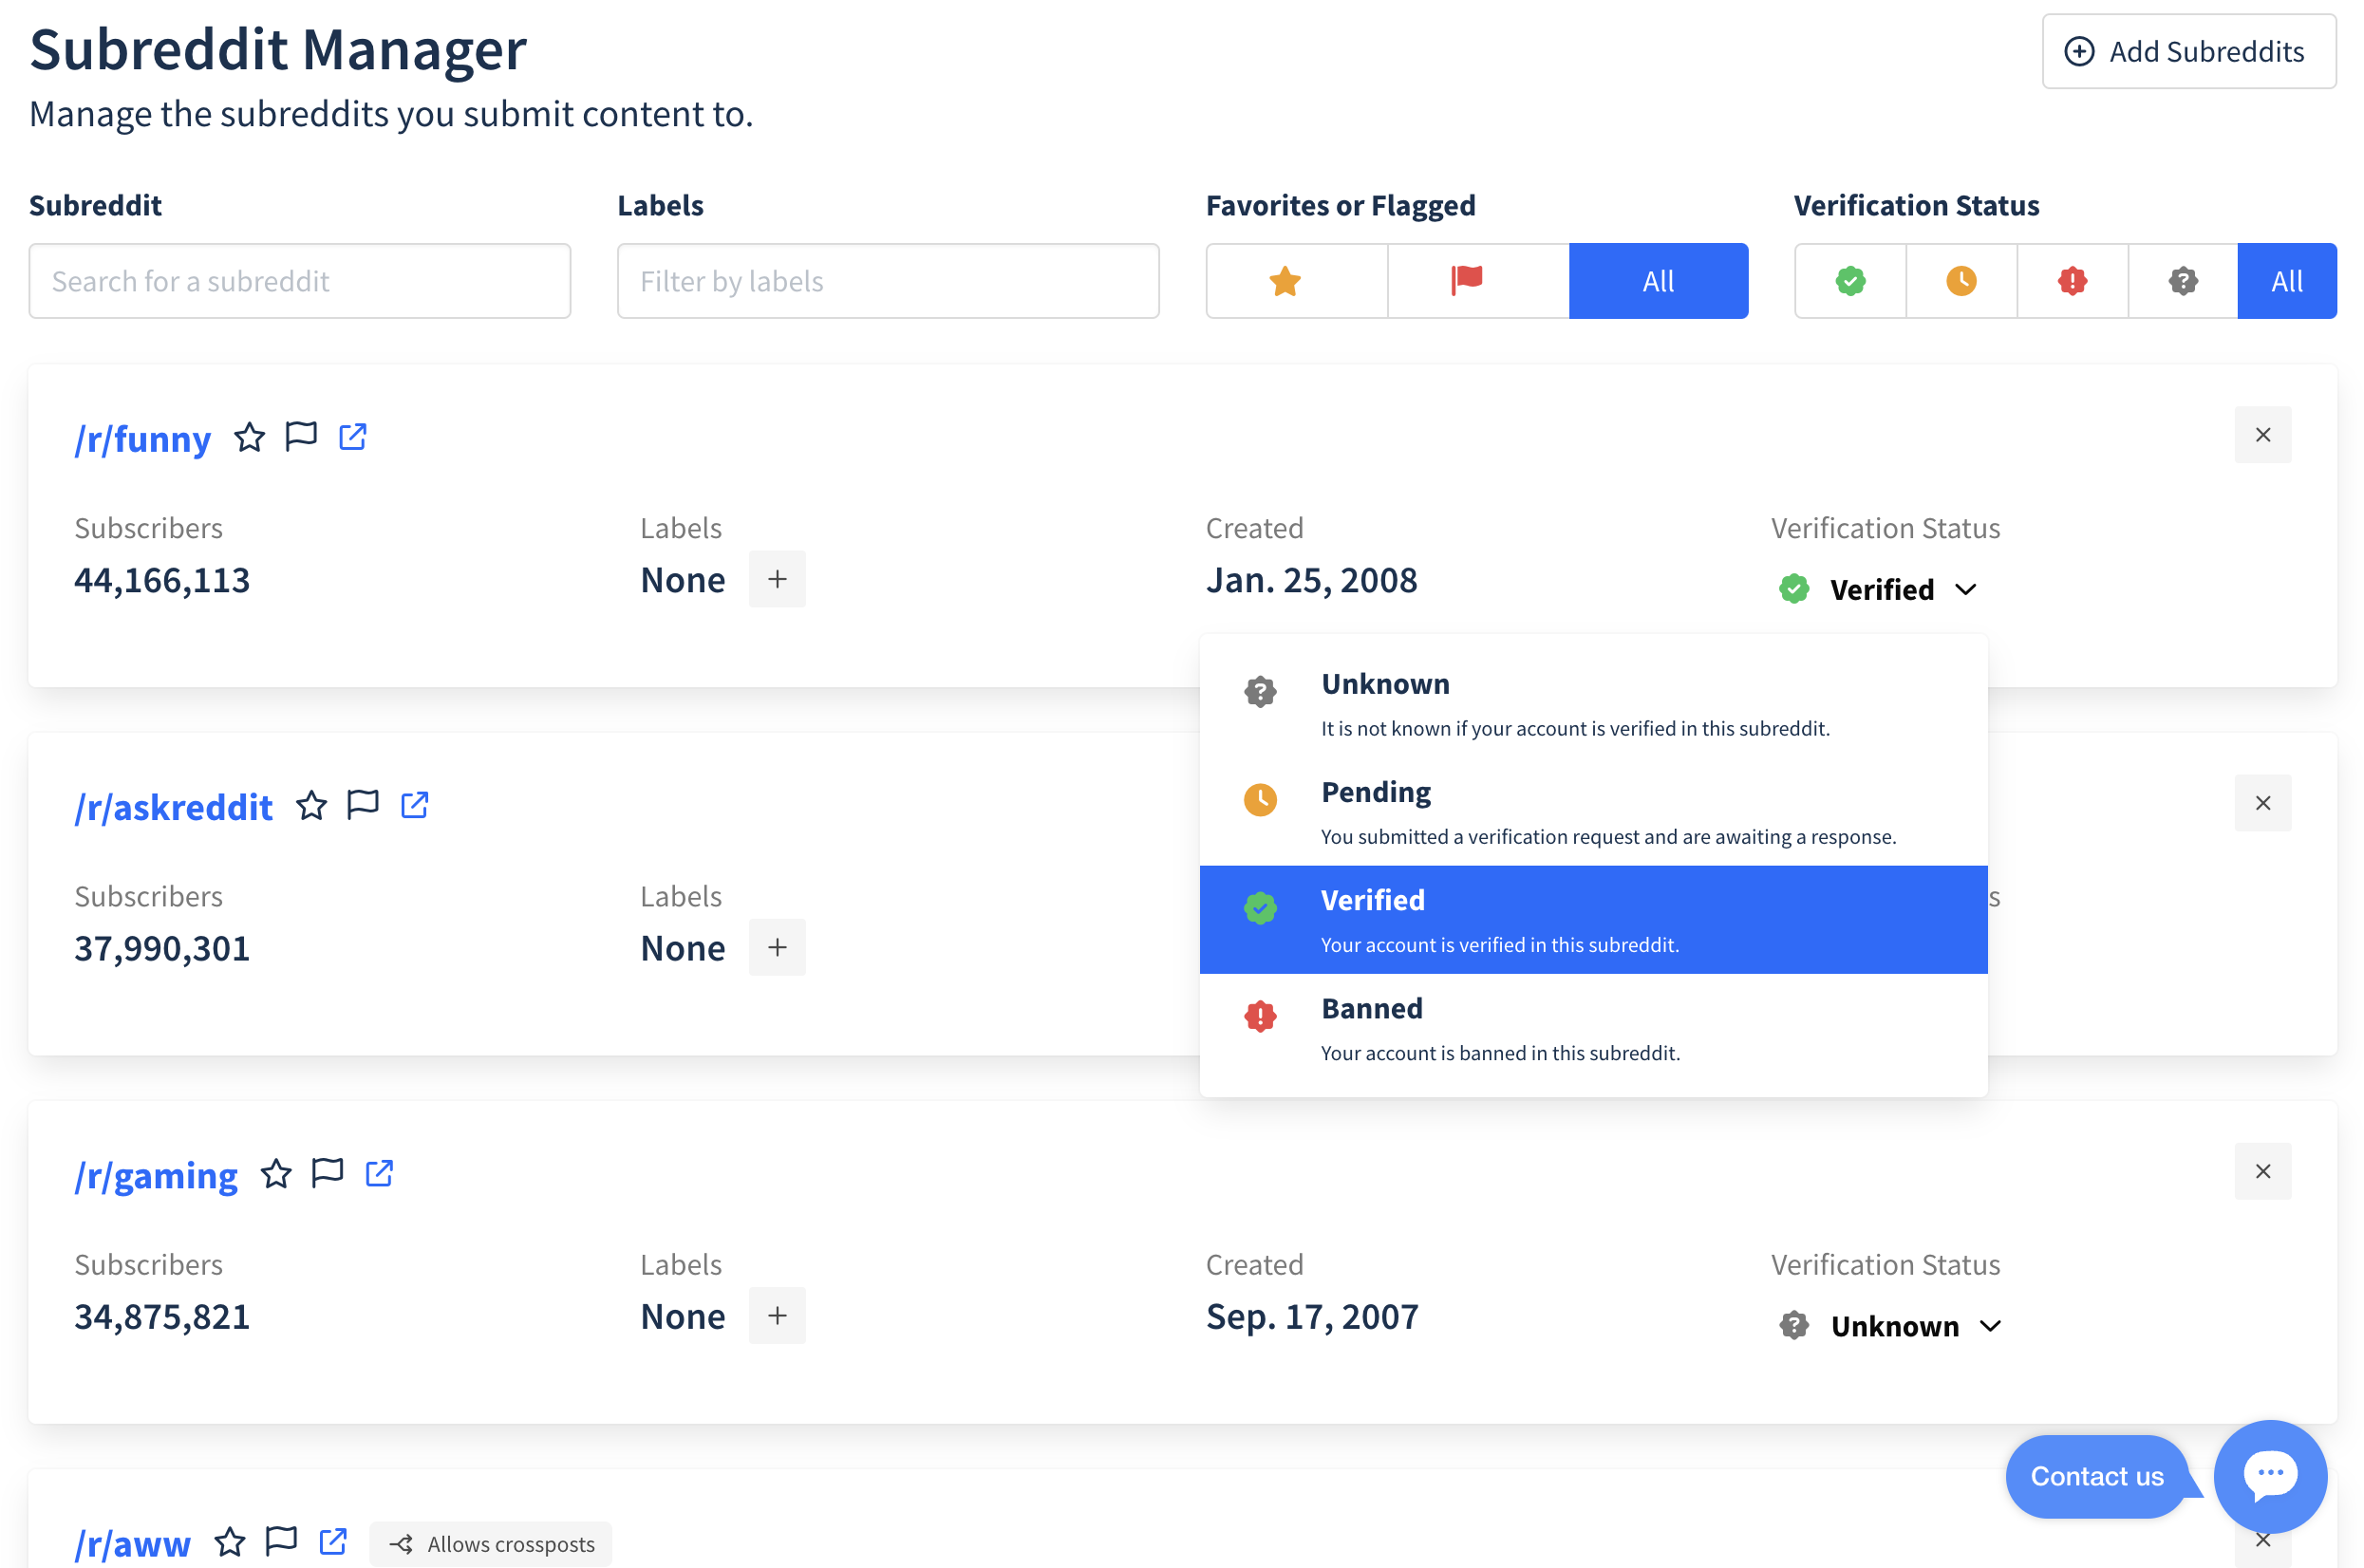2364x1568 pixels.
Task: Flag the /r/askreddit subreddit
Action: (x=363, y=805)
